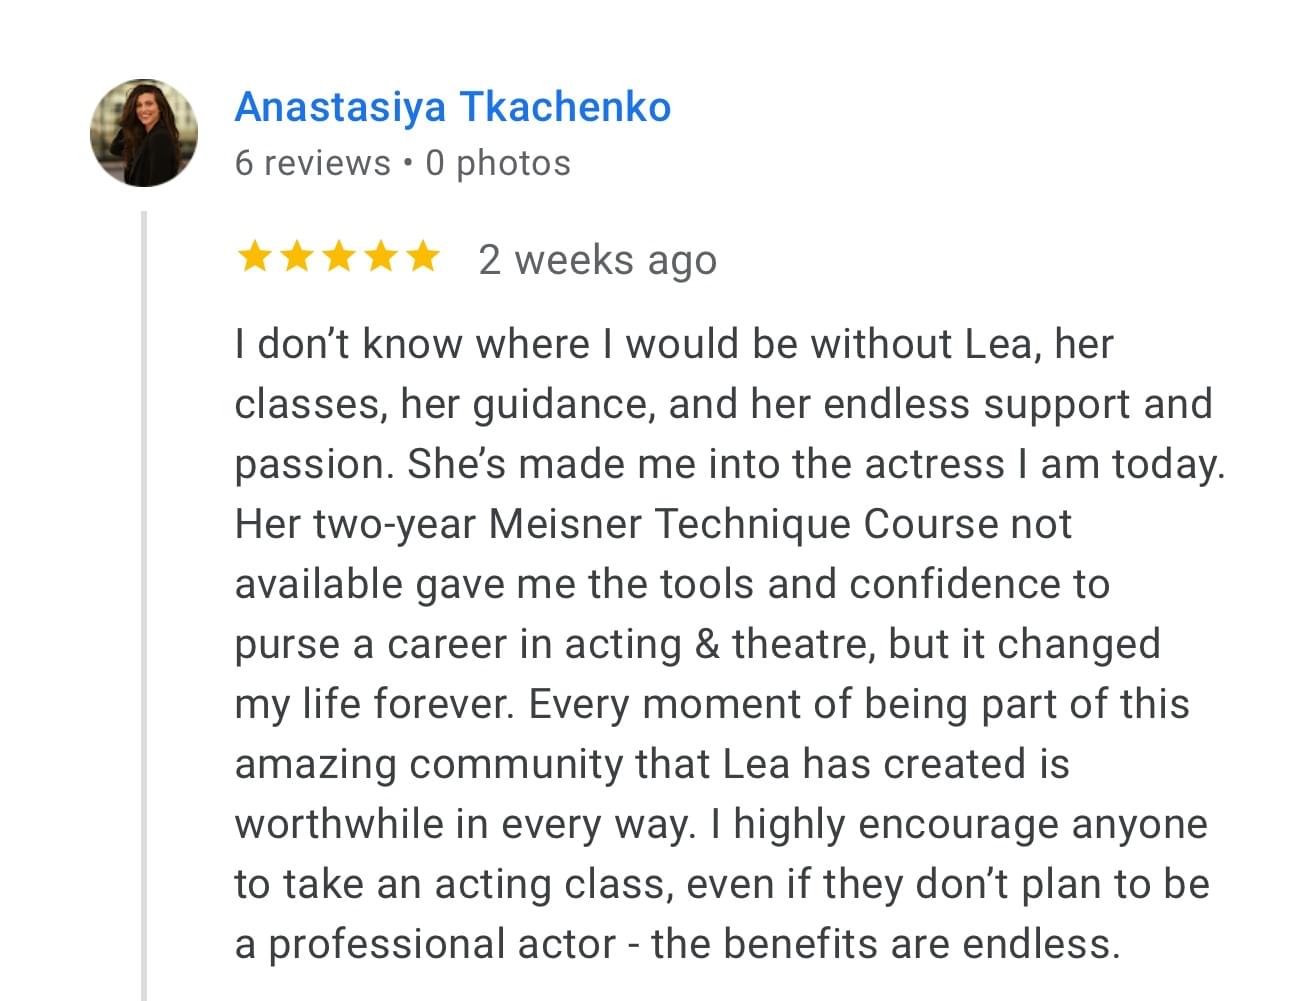Click the first line "I don't know where"
Image resolution: width=1290 pixels, height=1001 pixels.
click(x=411, y=344)
